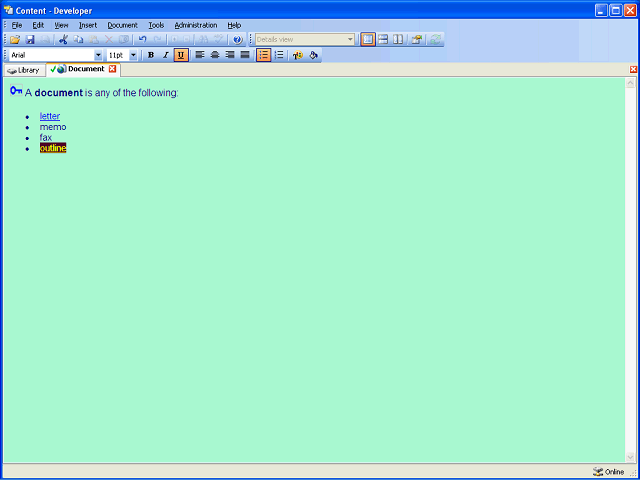Switch to the Library tab
Screen dimensions: 640x480
pos(24,70)
